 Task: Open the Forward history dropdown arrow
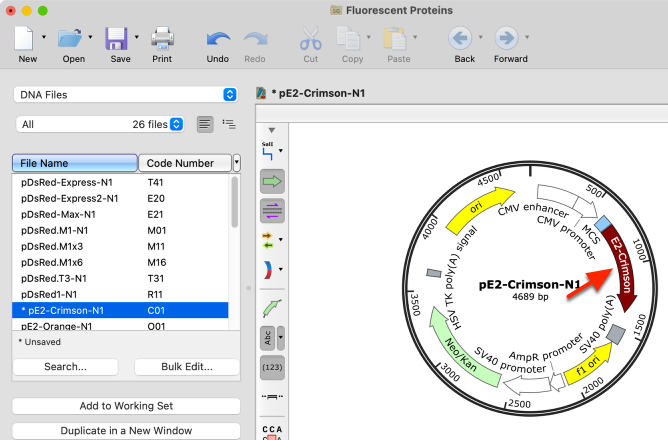[x=527, y=37]
